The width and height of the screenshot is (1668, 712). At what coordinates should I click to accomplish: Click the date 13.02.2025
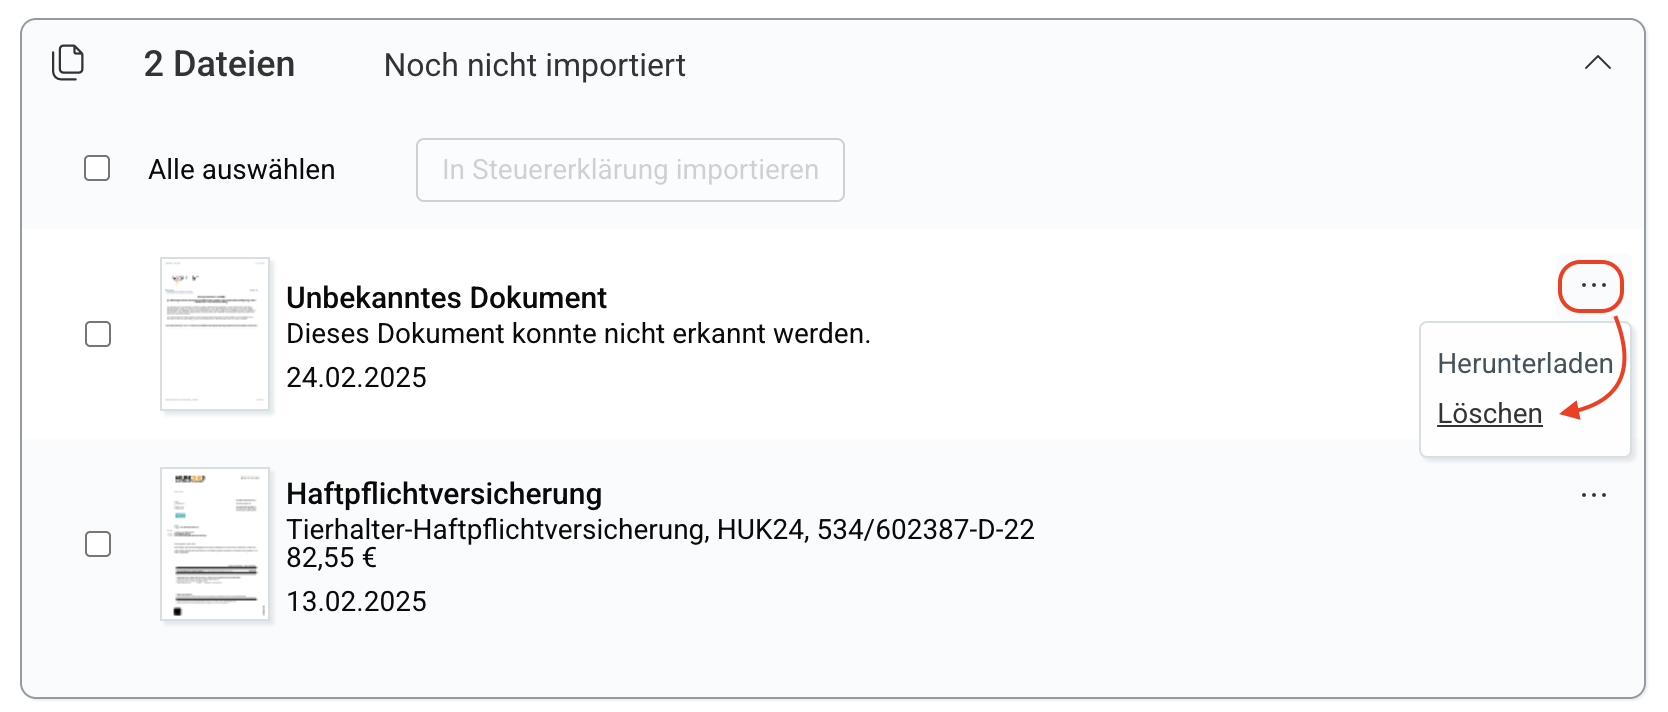tap(356, 602)
